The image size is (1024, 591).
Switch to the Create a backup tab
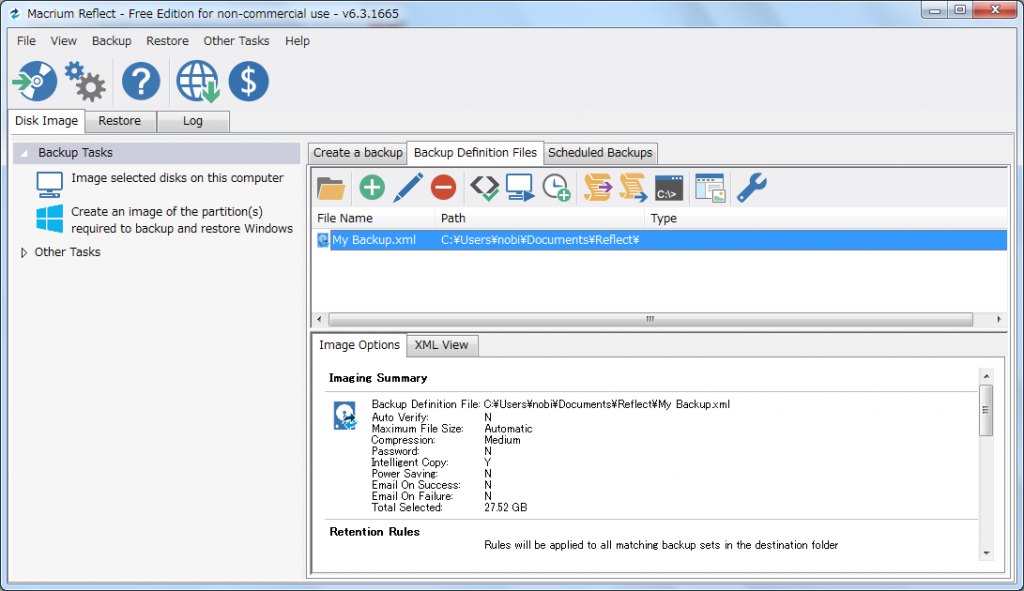coord(358,153)
